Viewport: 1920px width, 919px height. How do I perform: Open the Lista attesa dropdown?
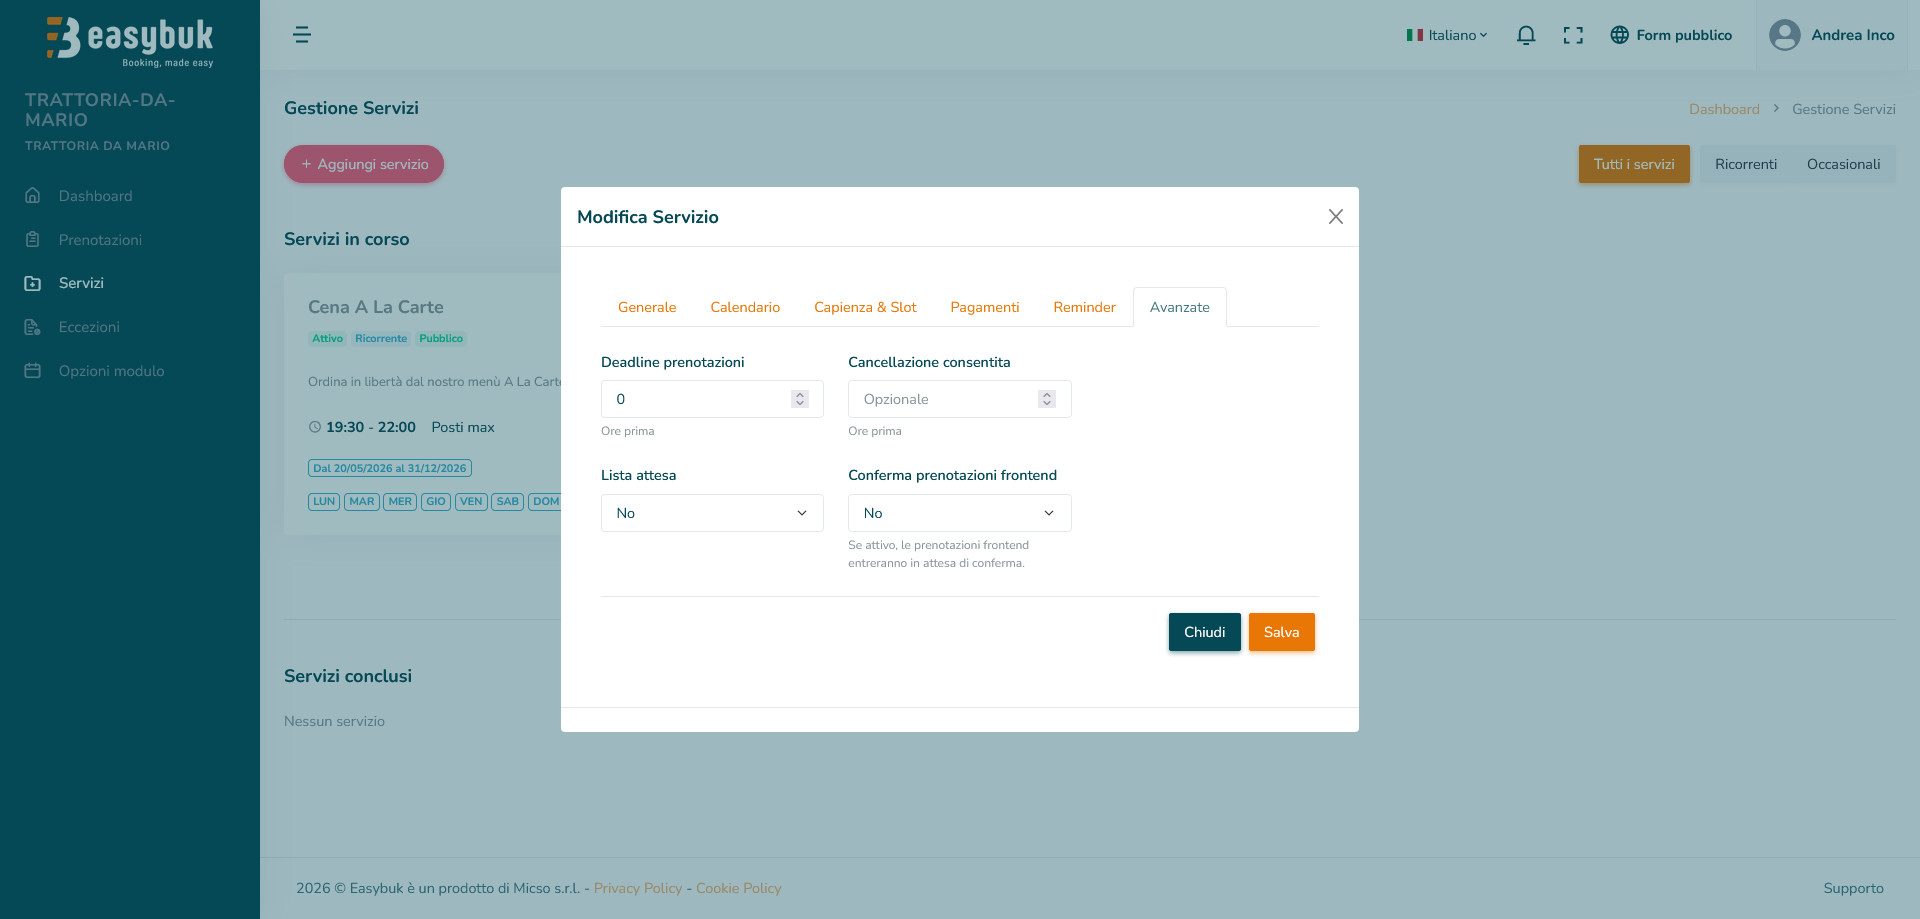[x=712, y=513]
